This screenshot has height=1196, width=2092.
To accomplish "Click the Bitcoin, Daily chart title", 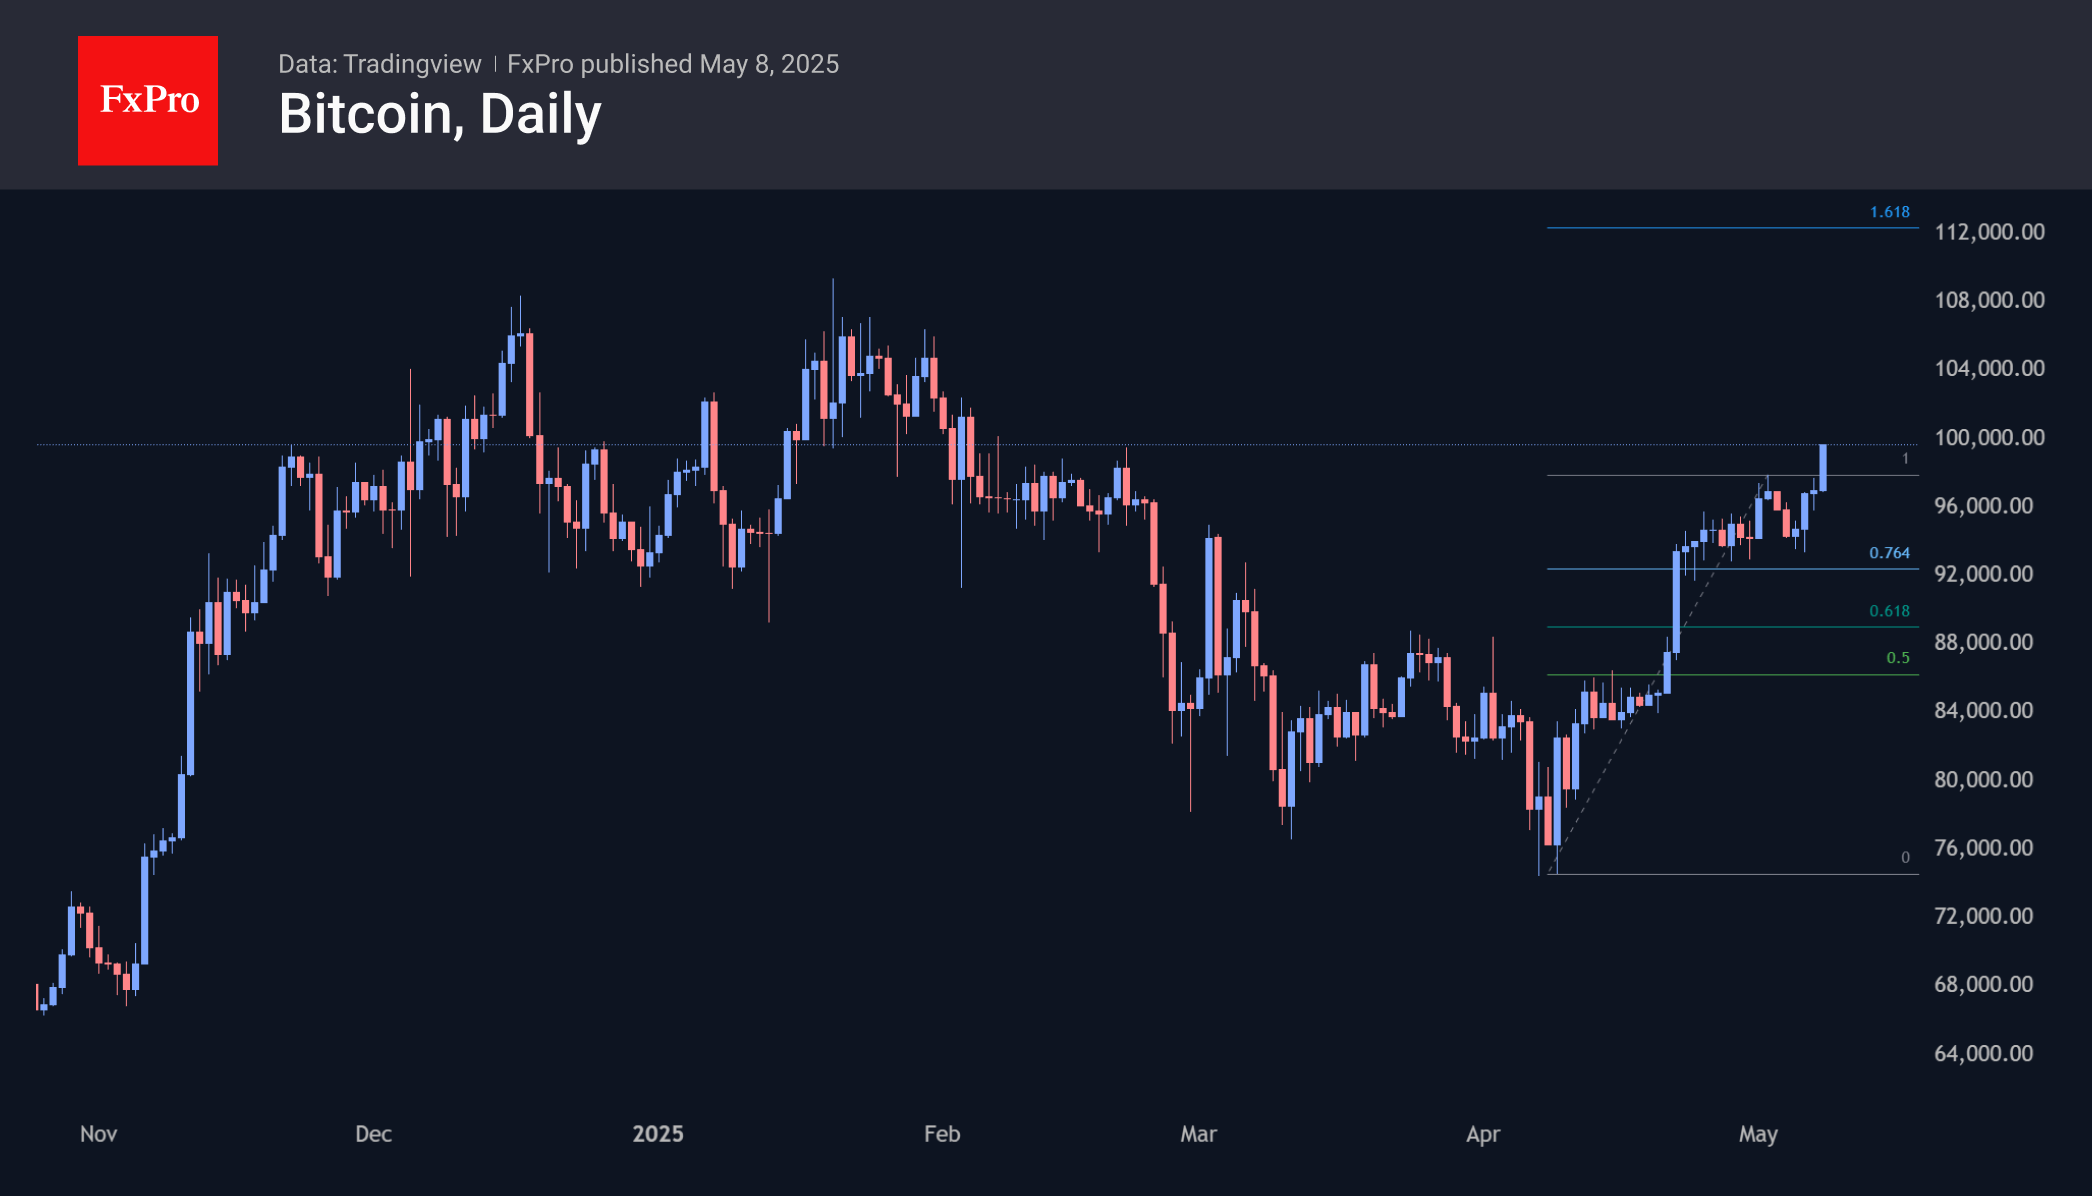I will coord(440,114).
